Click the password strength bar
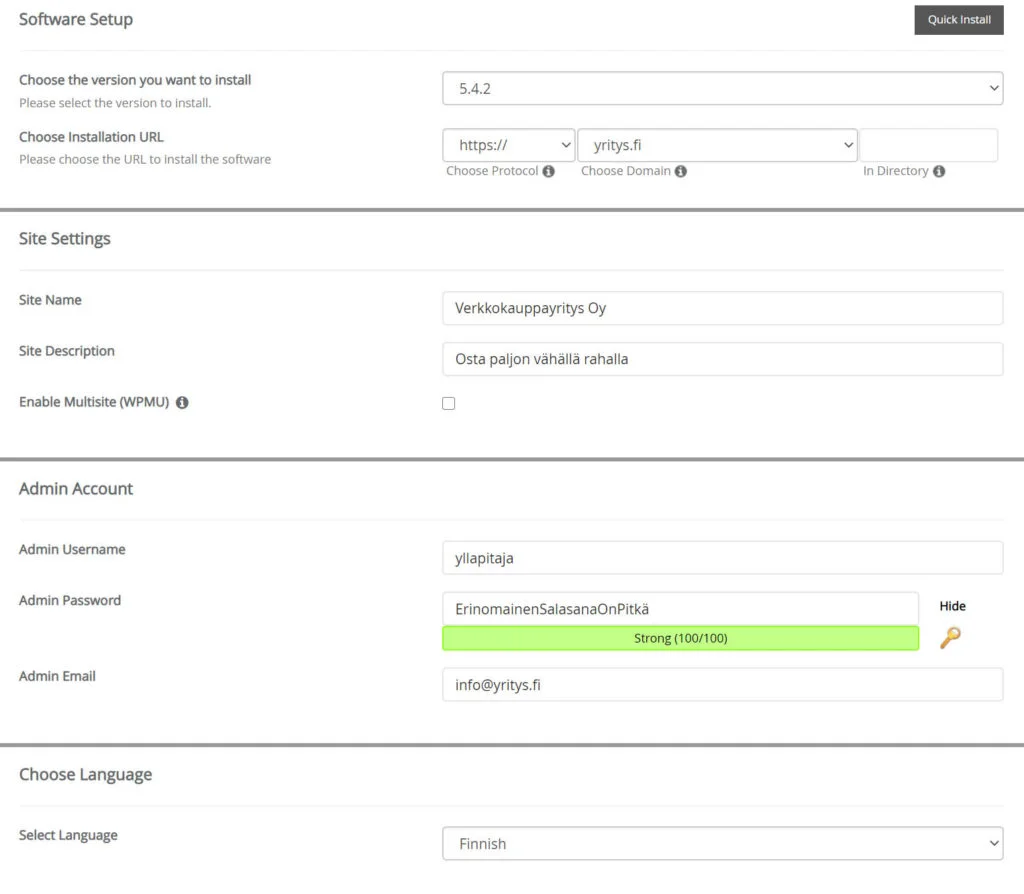The image size is (1024, 894). tap(680, 638)
